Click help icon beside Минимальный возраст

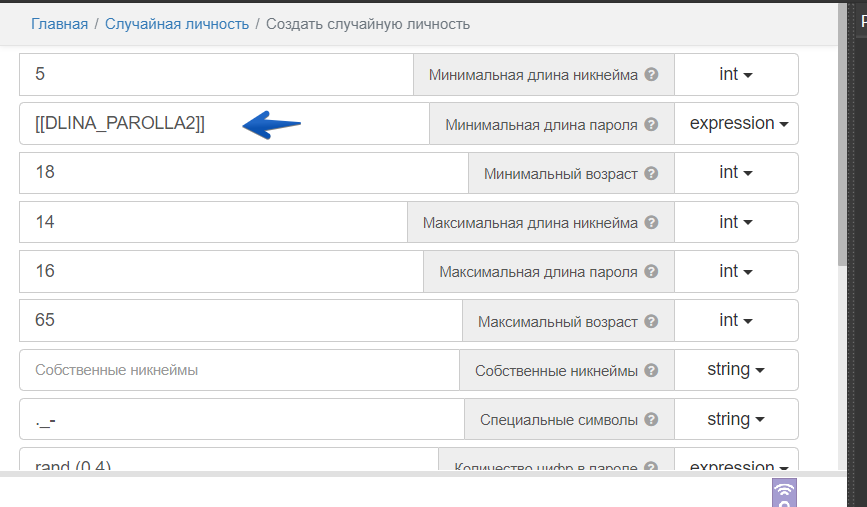[652, 174]
